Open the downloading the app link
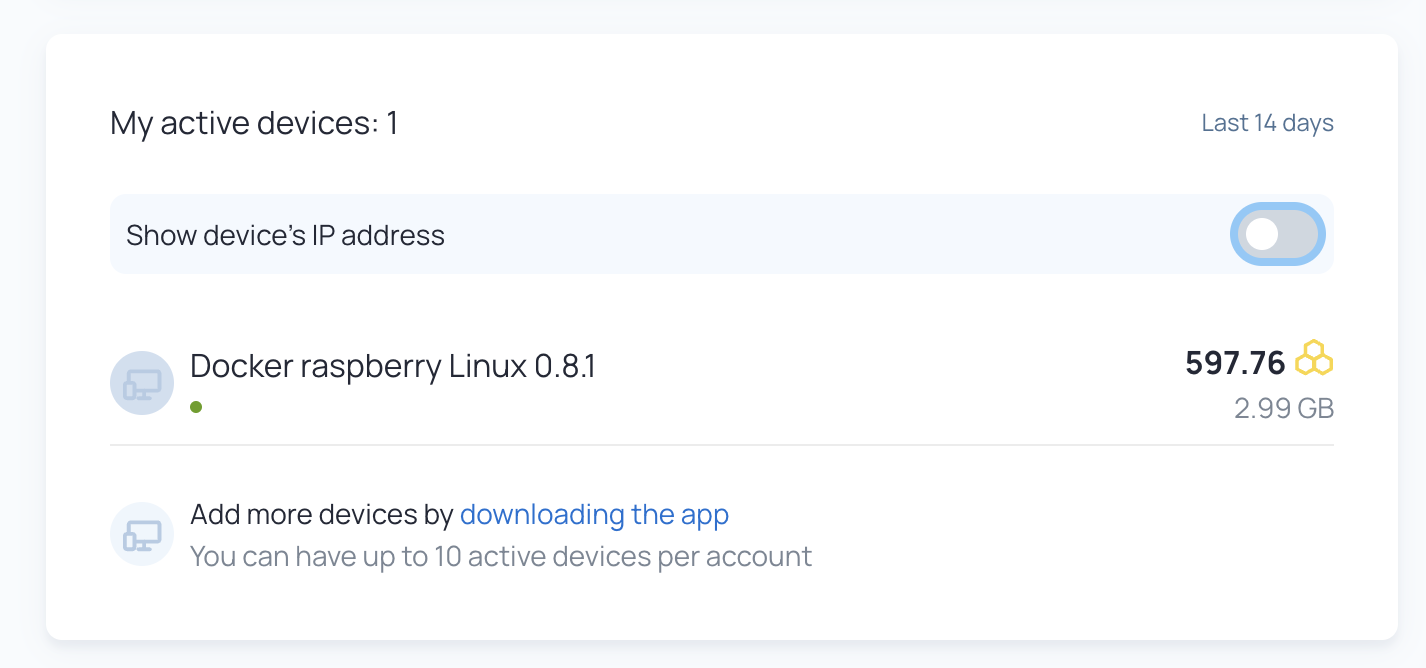 pos(594,515)
